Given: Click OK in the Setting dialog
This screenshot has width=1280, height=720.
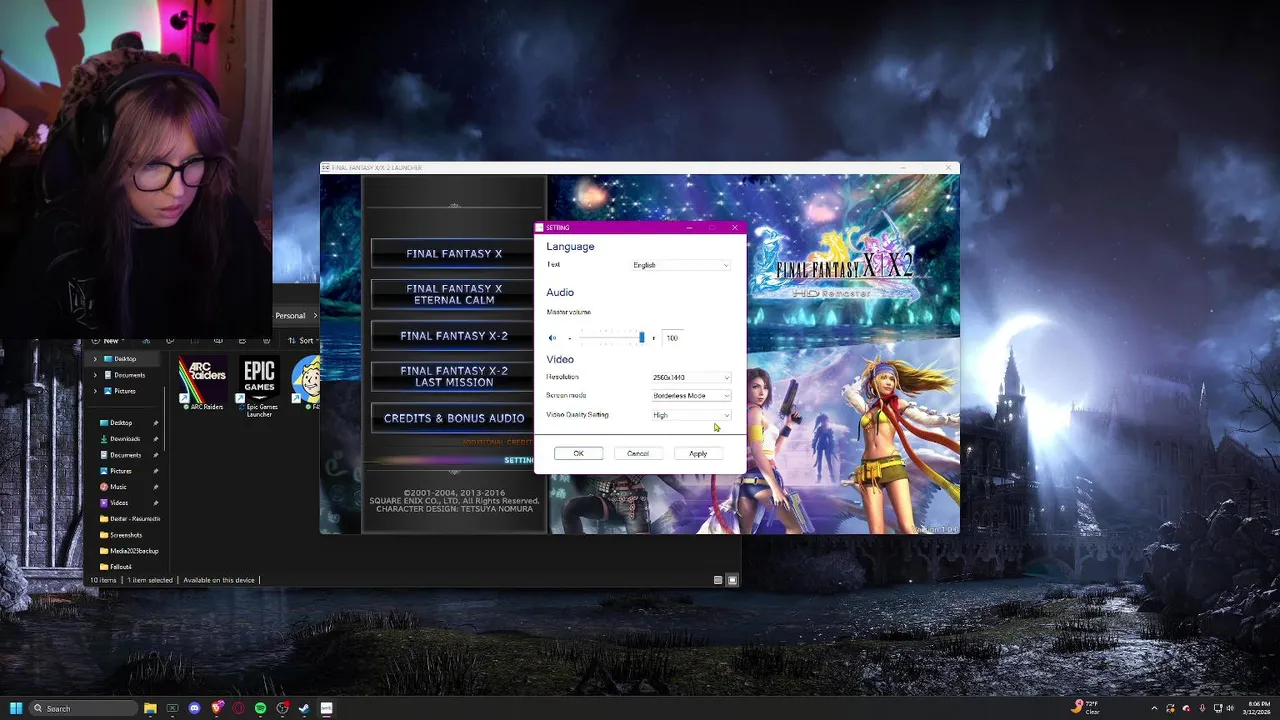Looking at the screenshot, I should 578,454.
